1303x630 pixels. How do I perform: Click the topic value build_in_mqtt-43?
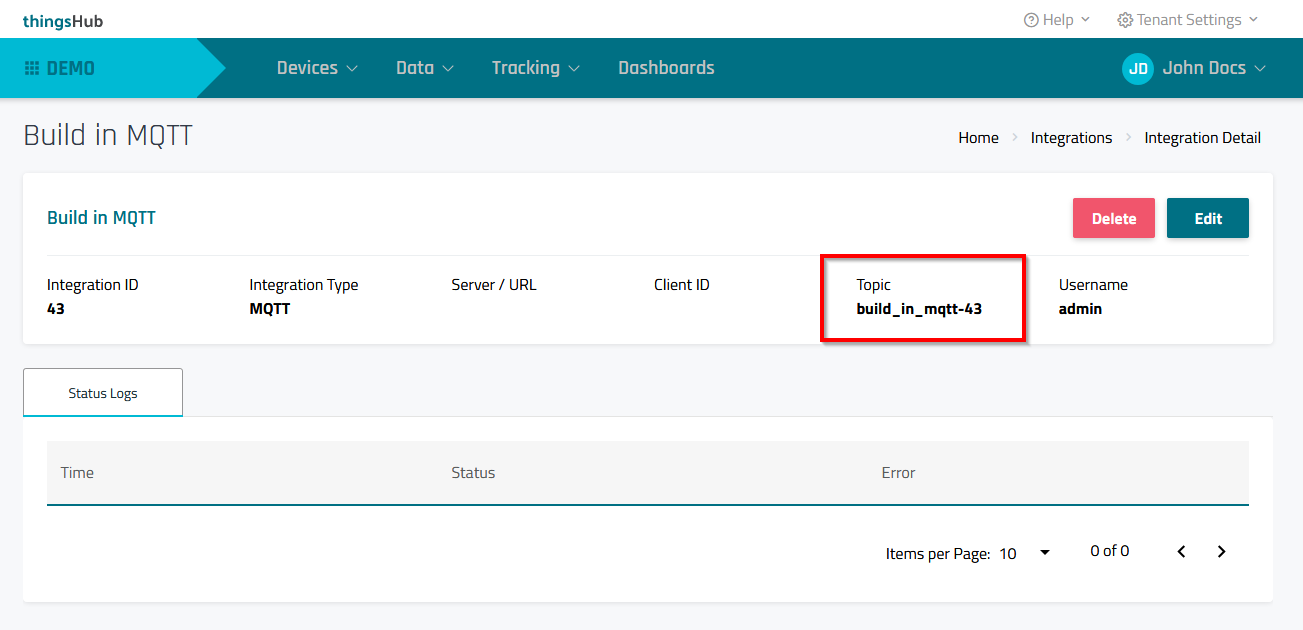coord(919,309)
